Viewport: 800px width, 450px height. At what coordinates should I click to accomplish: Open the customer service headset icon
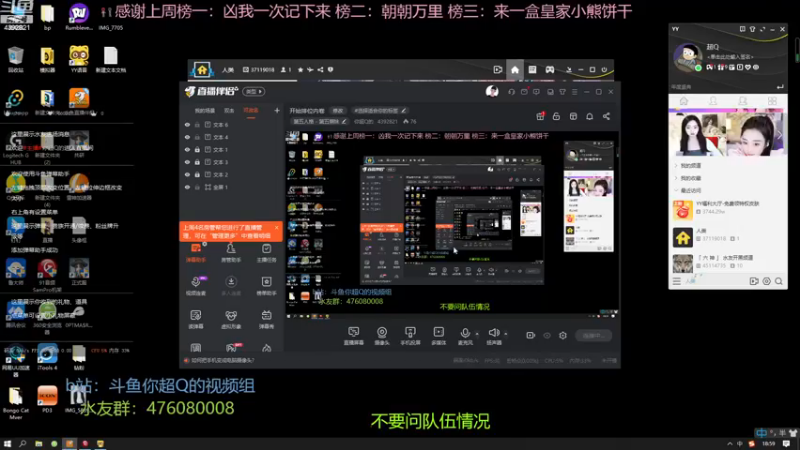(x=511, y=92)
